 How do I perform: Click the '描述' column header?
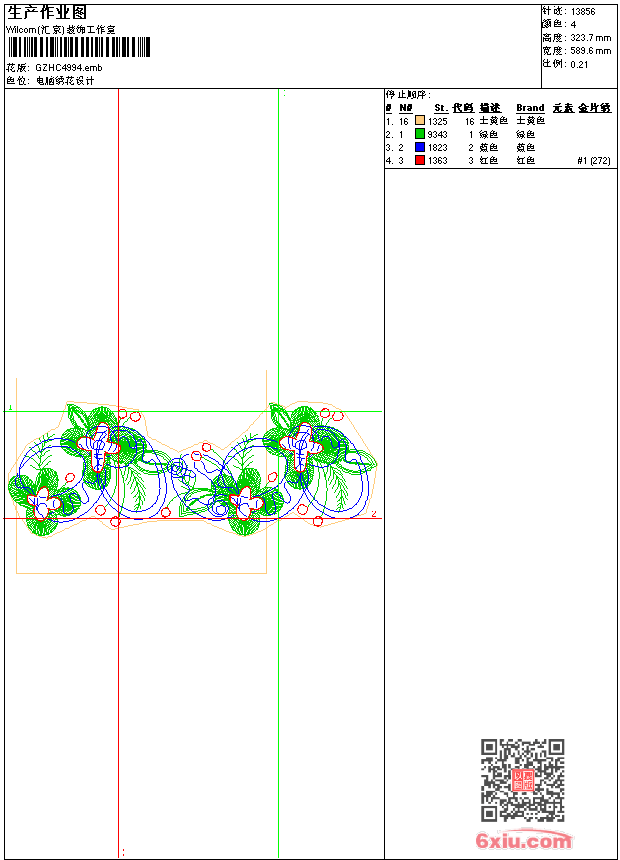(x=490, y=108)
